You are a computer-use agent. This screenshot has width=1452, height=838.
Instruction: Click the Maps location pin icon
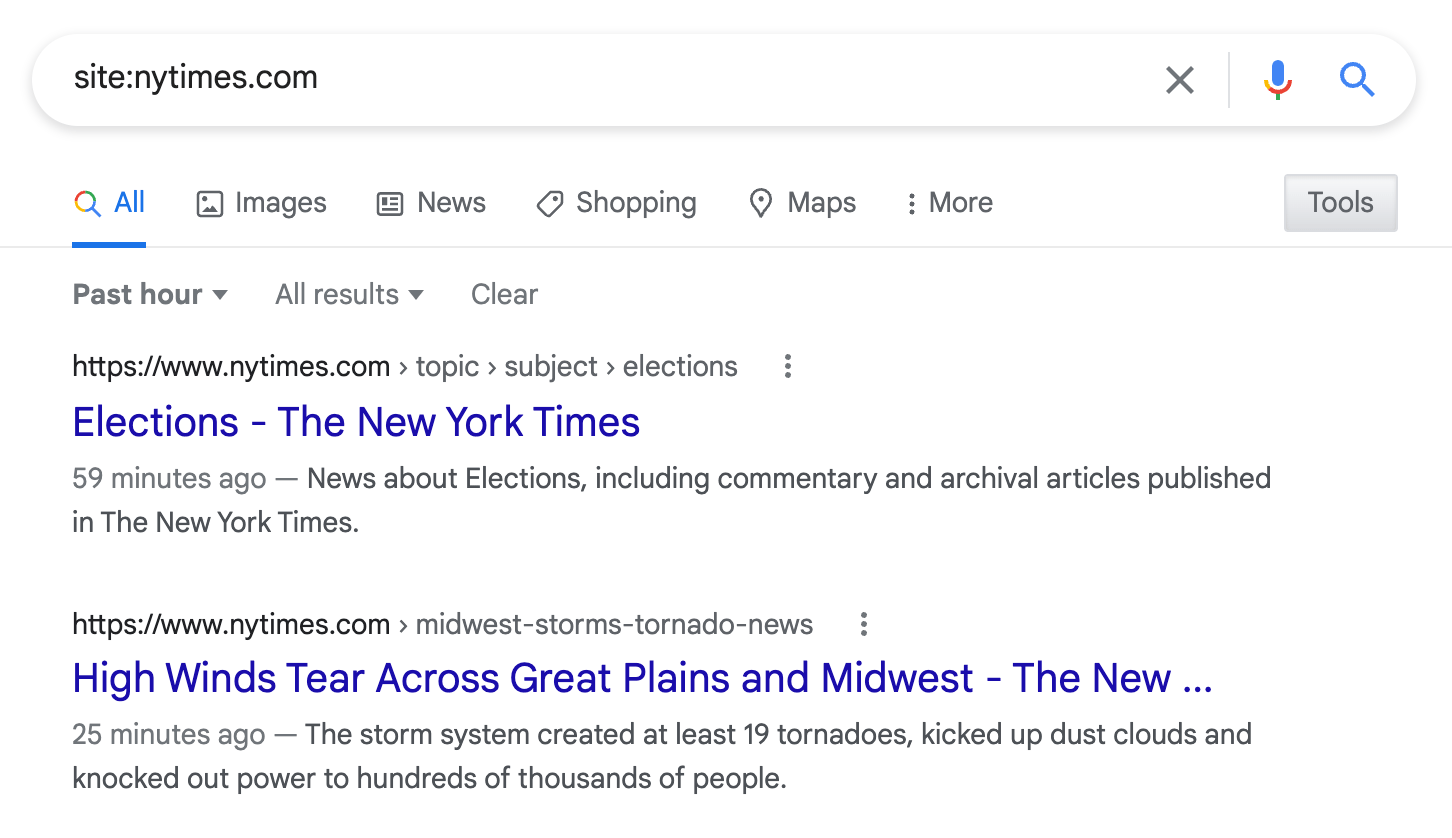coord(761,203)
